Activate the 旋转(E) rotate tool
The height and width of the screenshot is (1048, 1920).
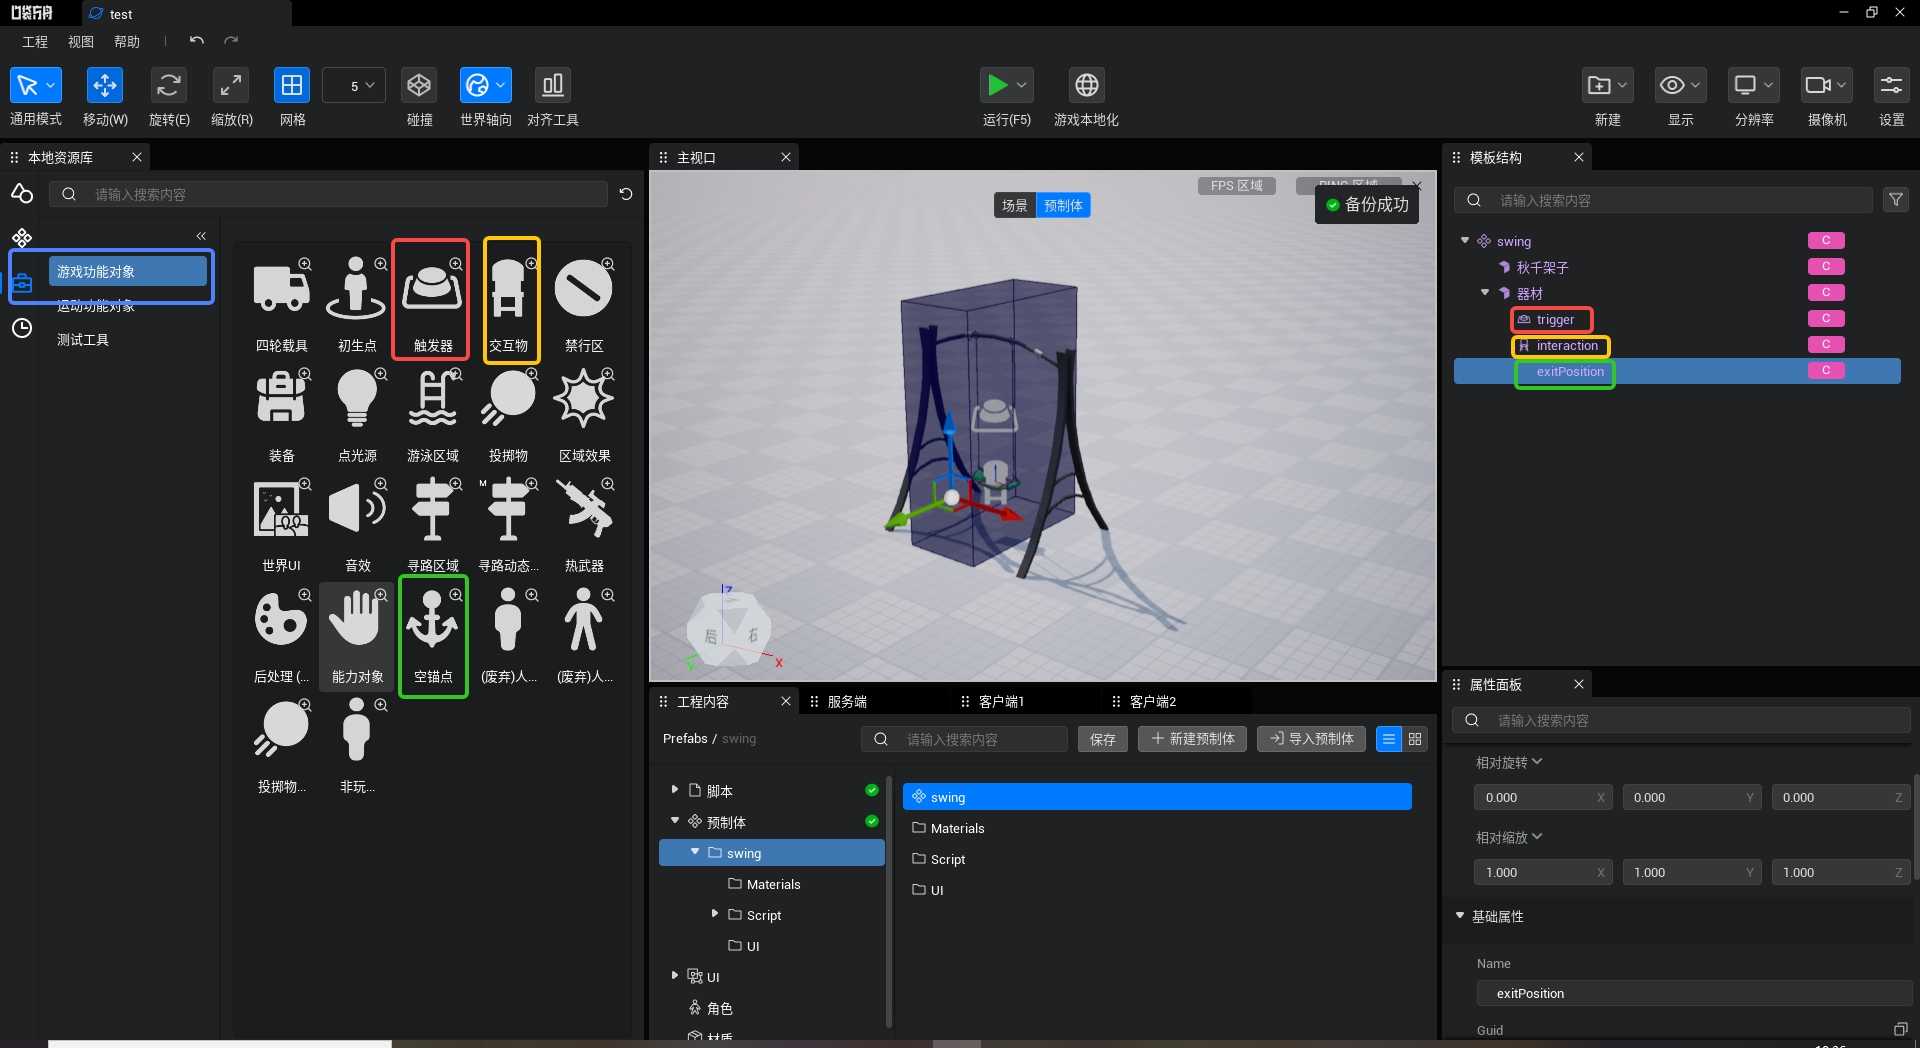tap(169, 86)
